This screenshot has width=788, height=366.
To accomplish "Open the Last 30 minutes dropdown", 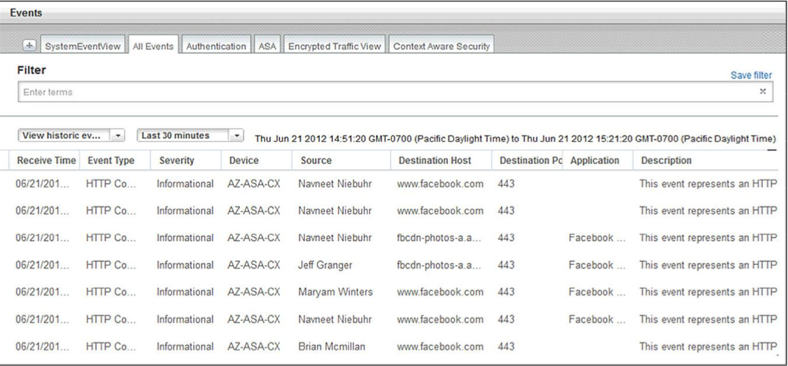I will [x=190, y=135].
